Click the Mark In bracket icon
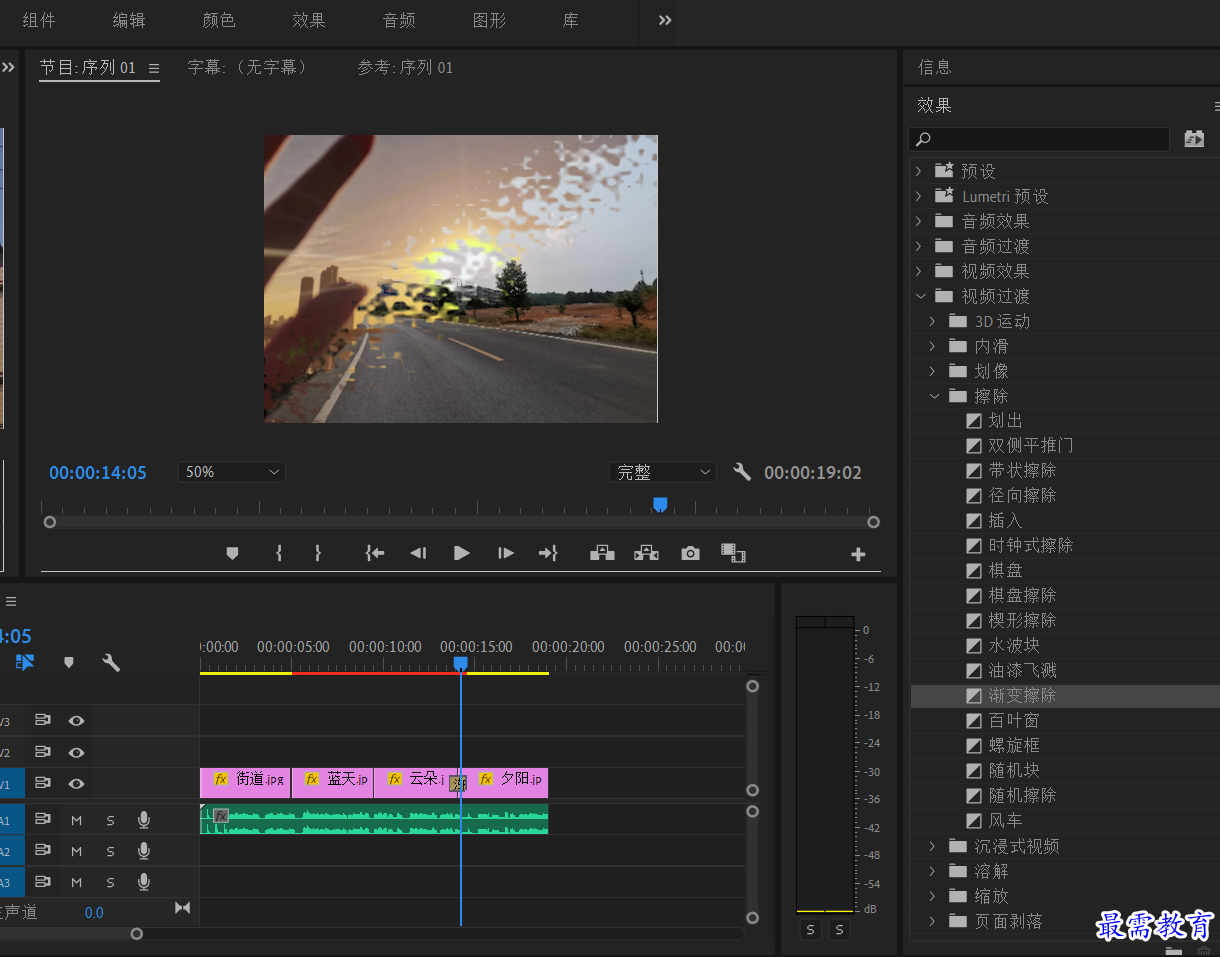 tap(279, 553)
